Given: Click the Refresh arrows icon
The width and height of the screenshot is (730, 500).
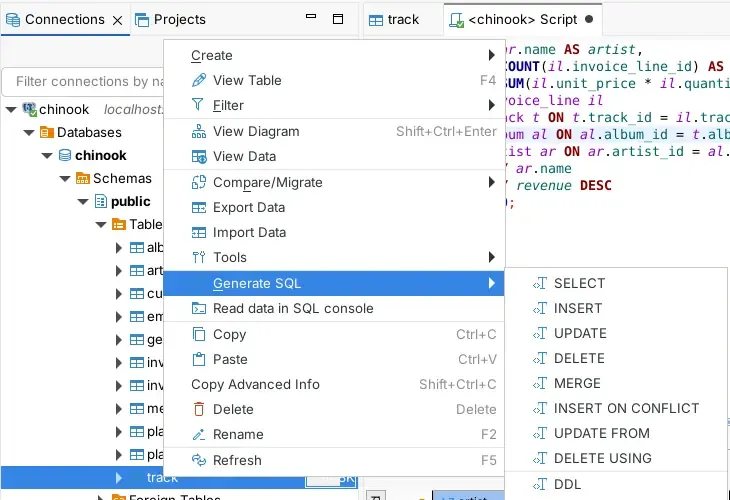Looking at the screenshot, I should click(x=199, y=460).
